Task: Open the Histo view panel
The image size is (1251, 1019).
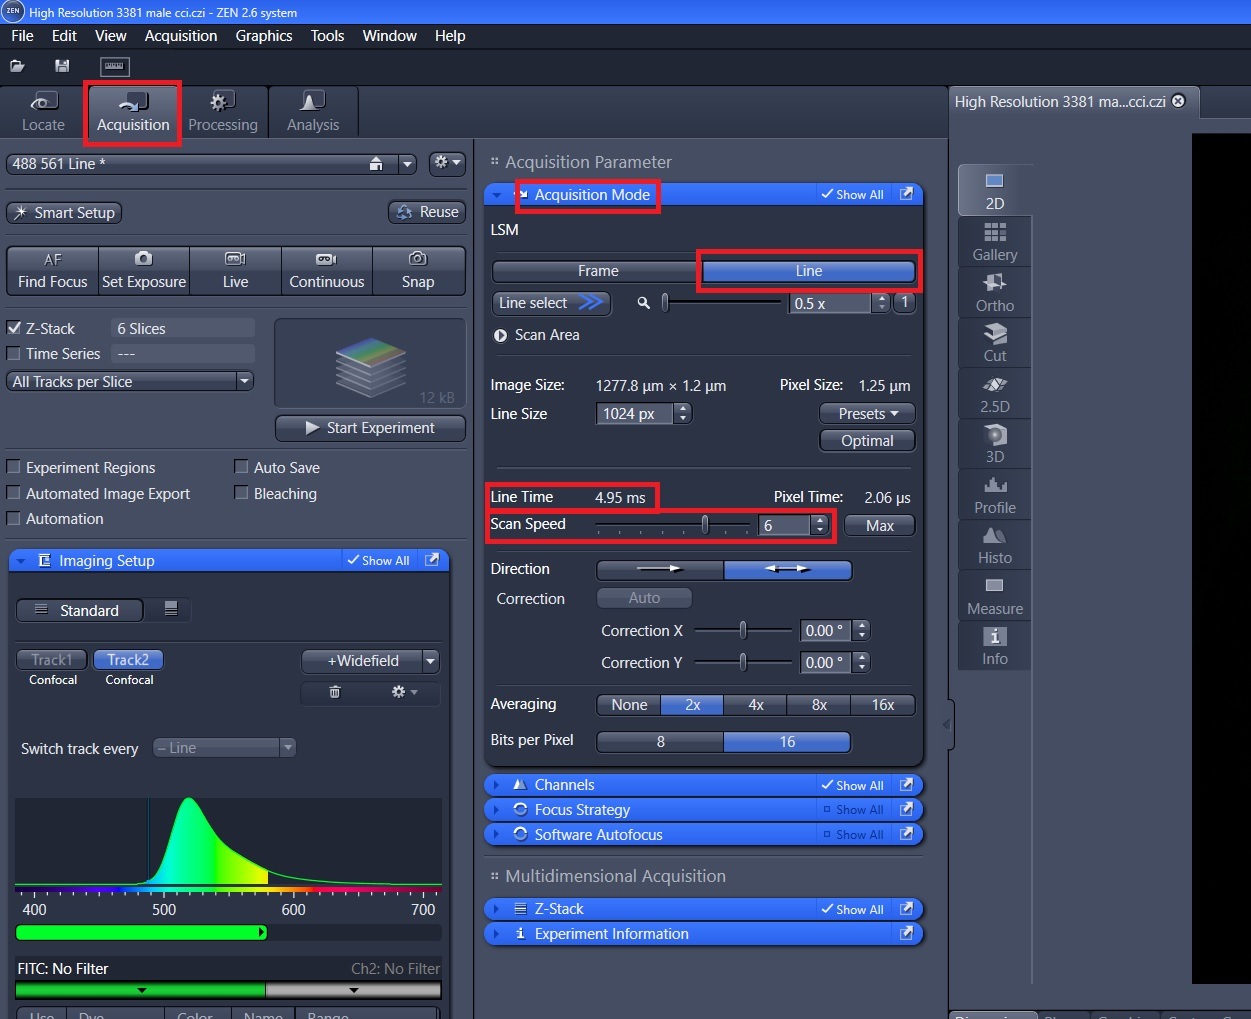Action: (994, 544)
